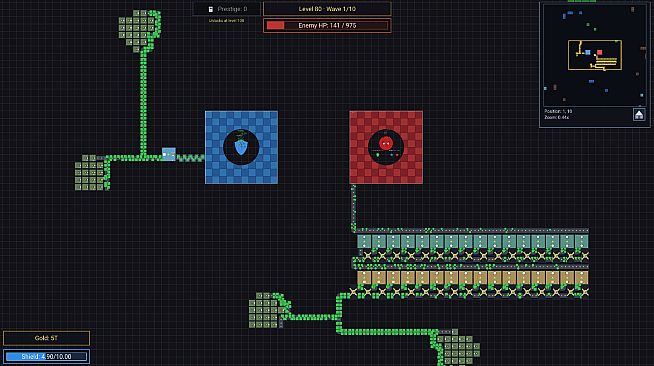Select the olive tile cluster left of blue base

click(89, 173)
